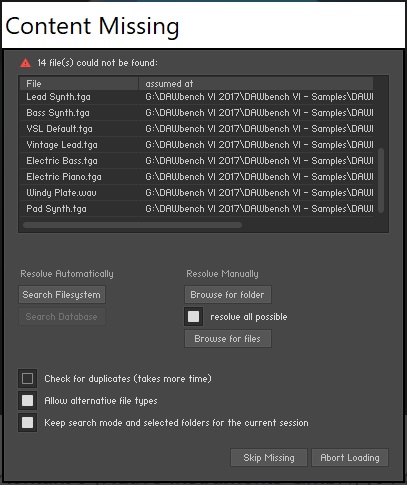Enable Check for duplicates option
This screenshot has height=485, width=407.
[x=27, y=379]
